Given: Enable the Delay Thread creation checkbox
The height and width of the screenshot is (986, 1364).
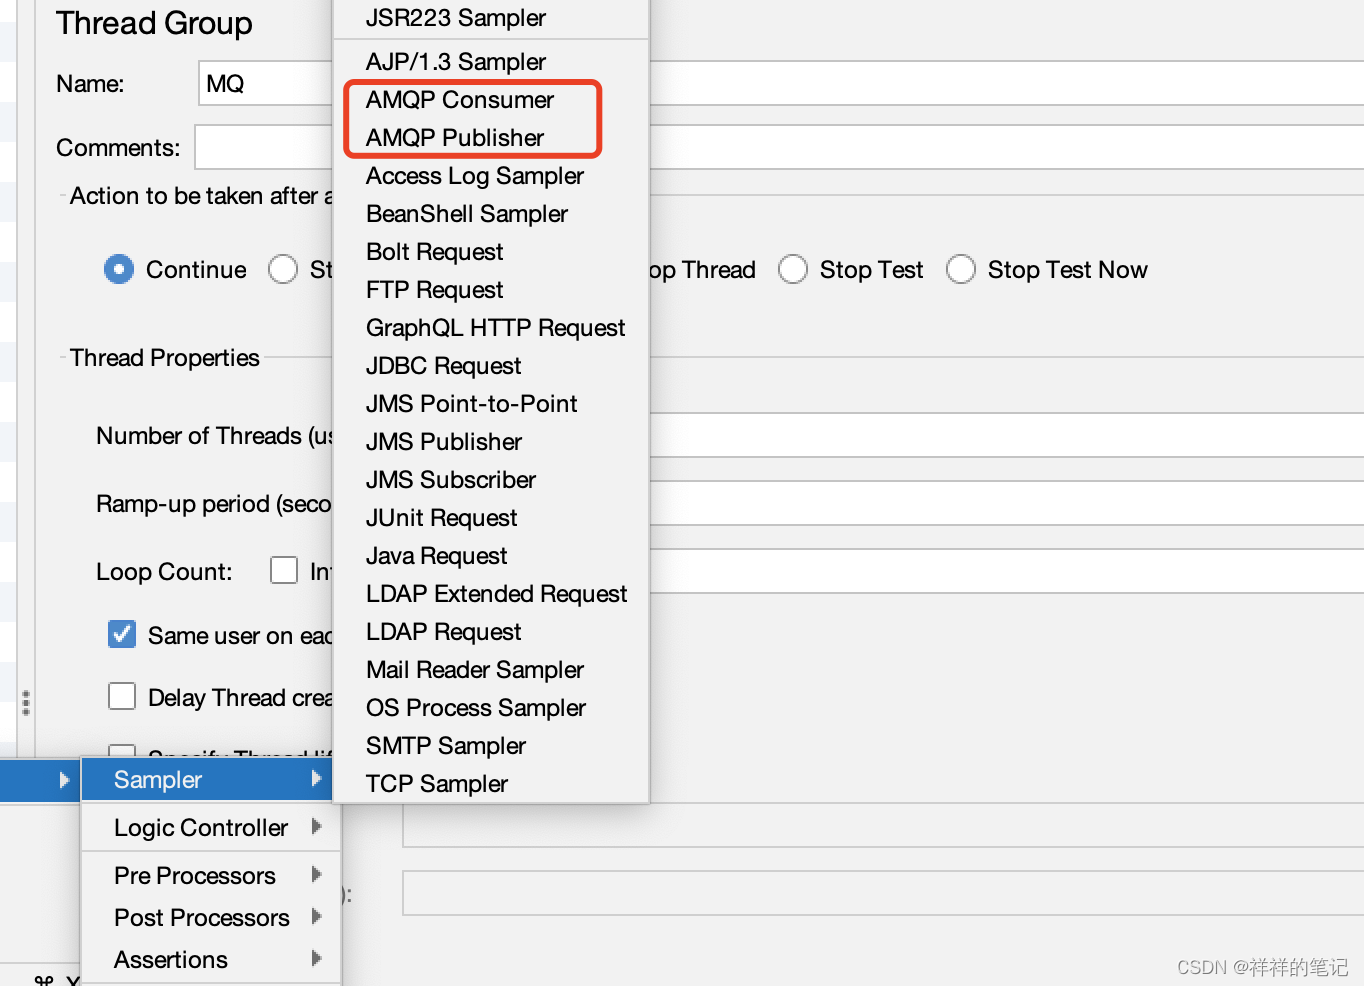Looking at the screenshot, I should tap(121, 696).
